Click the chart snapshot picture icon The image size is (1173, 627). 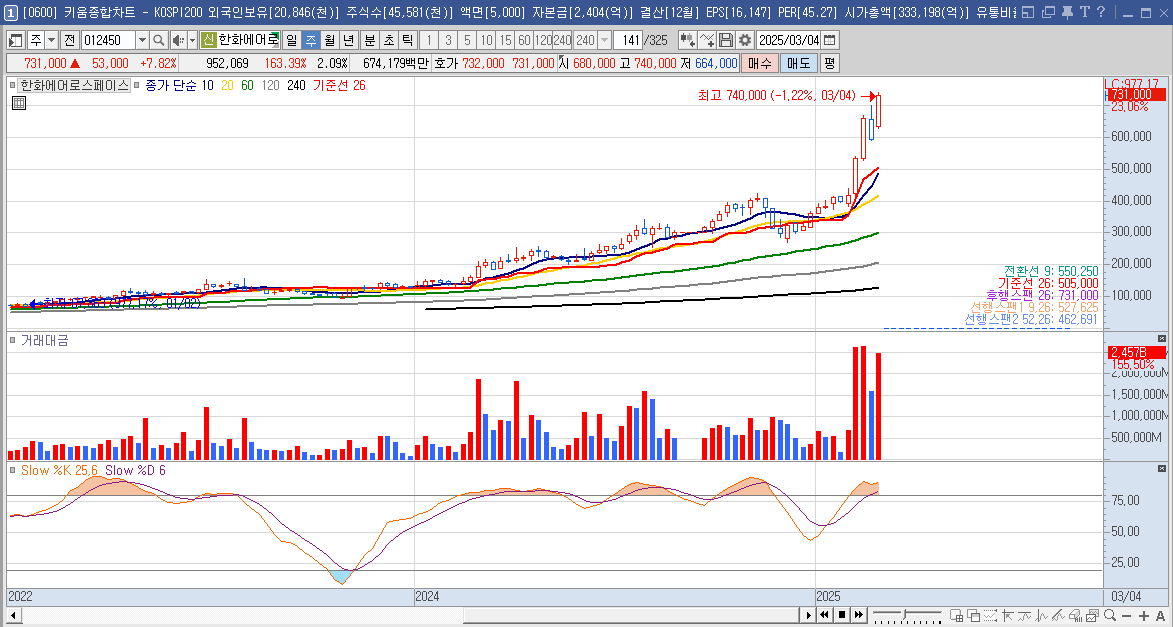[1093, 615]
